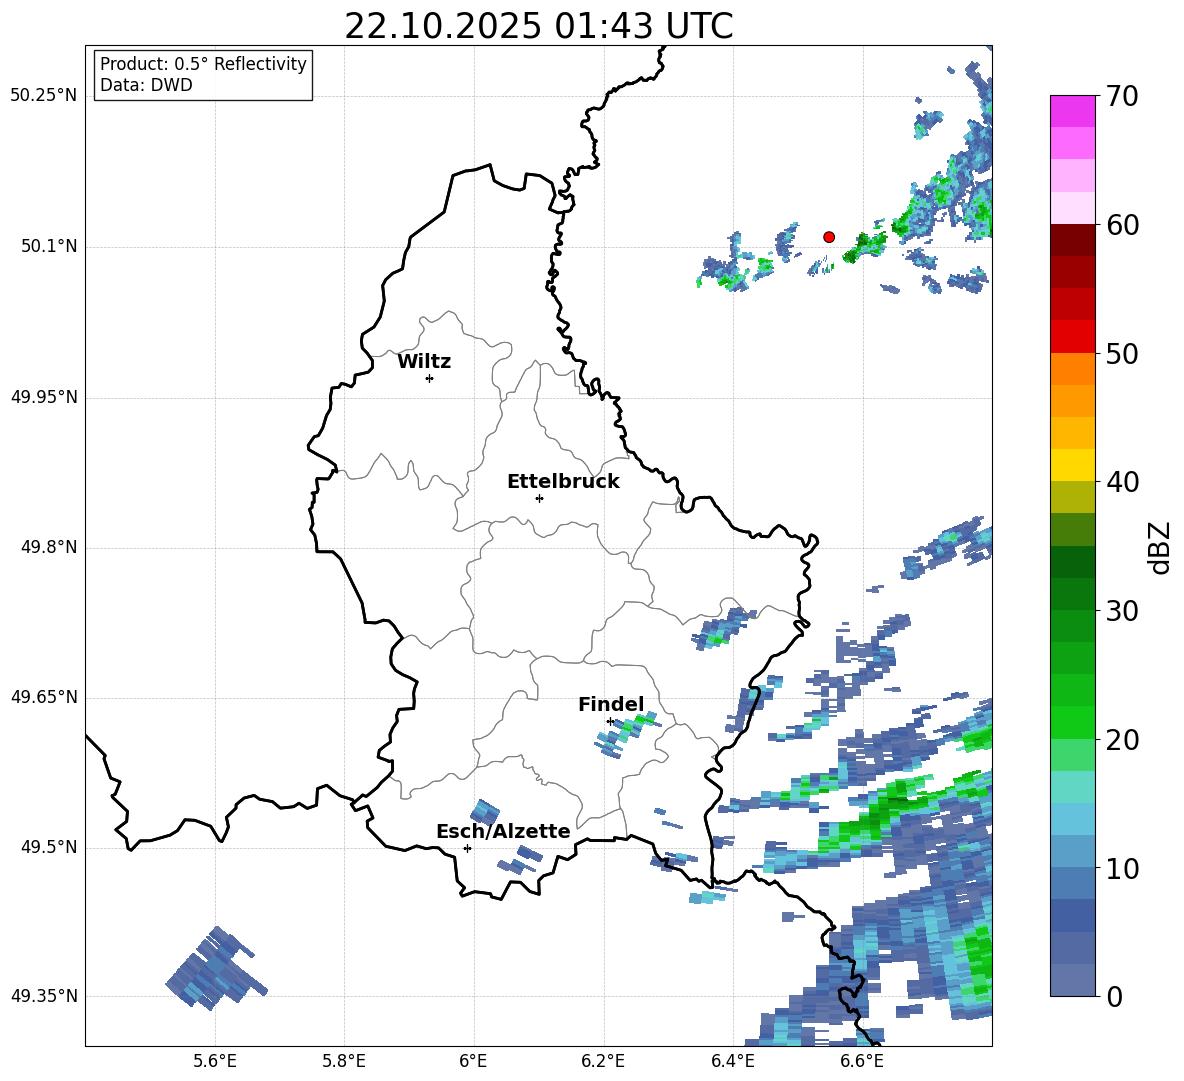Pick the magenta 68-70 dBZ color band

1073,111
